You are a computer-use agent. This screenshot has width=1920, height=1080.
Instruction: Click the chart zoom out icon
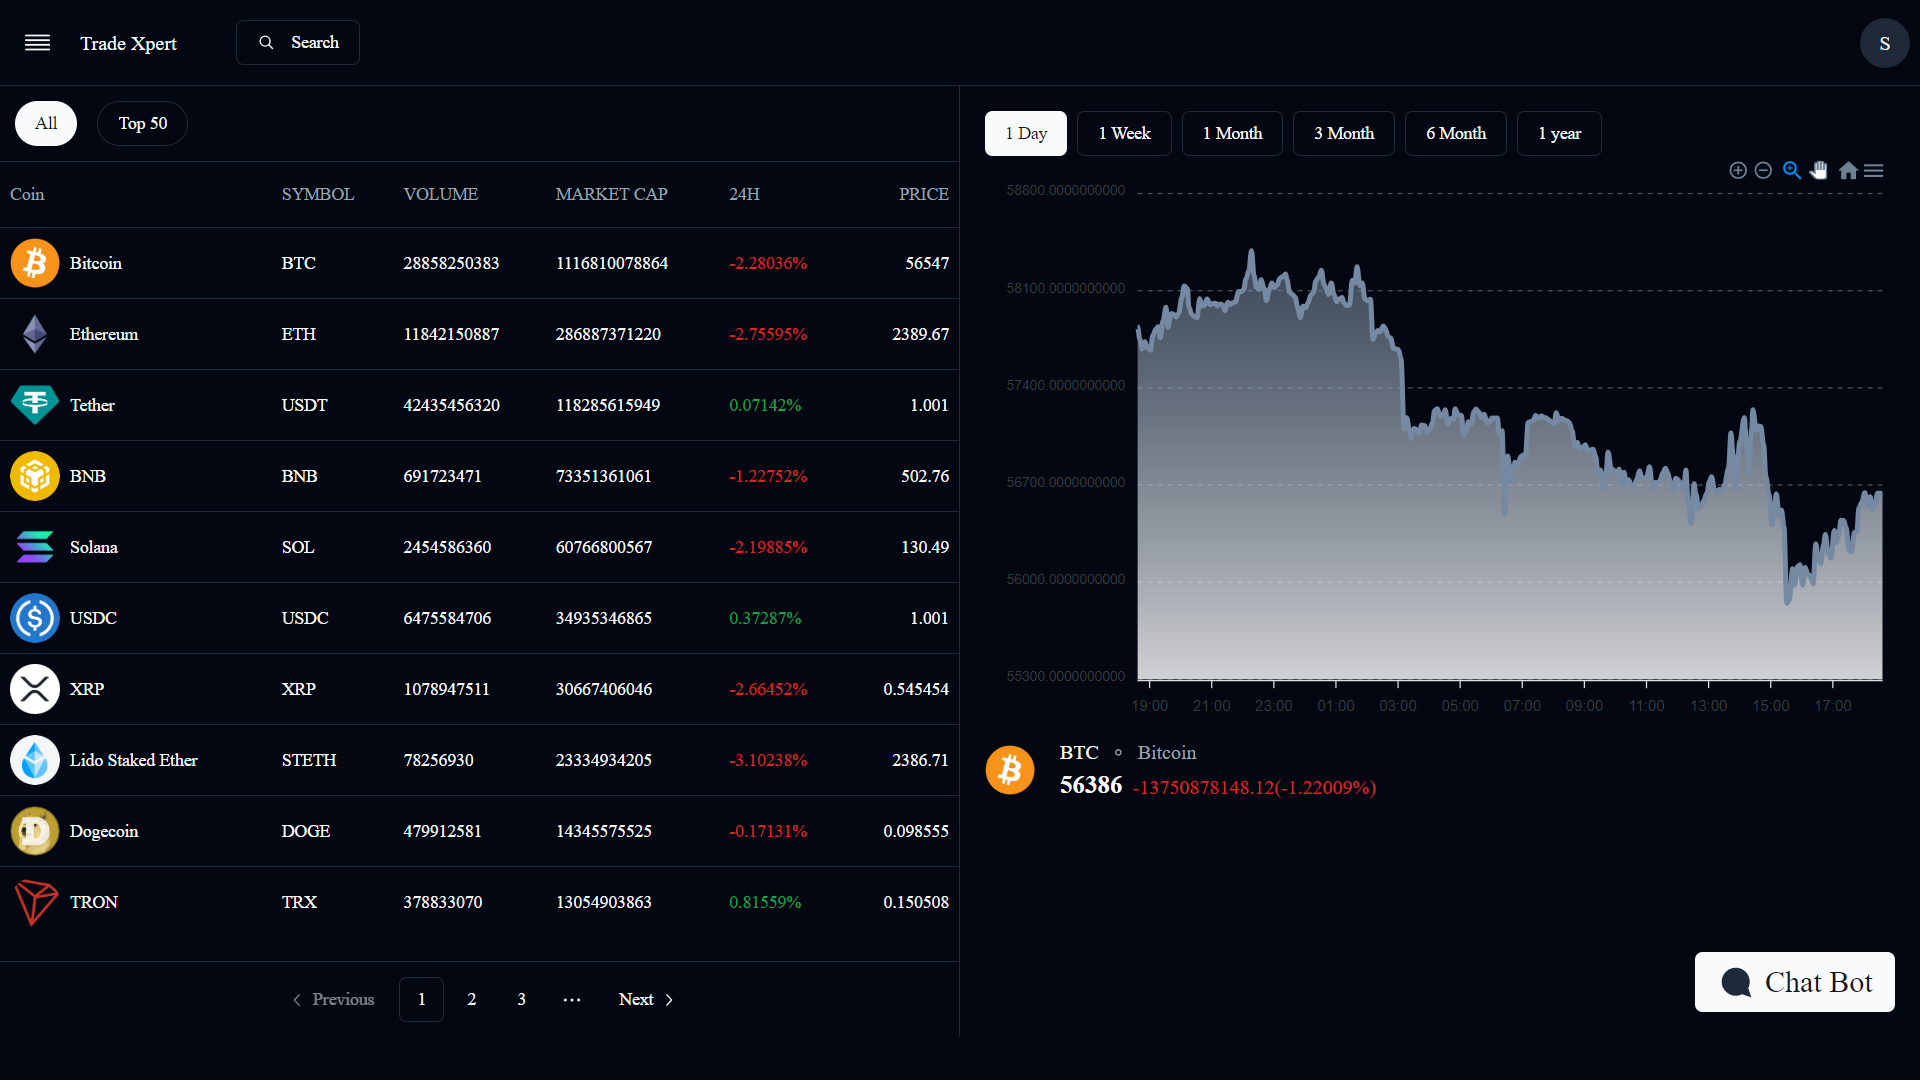1764,171
